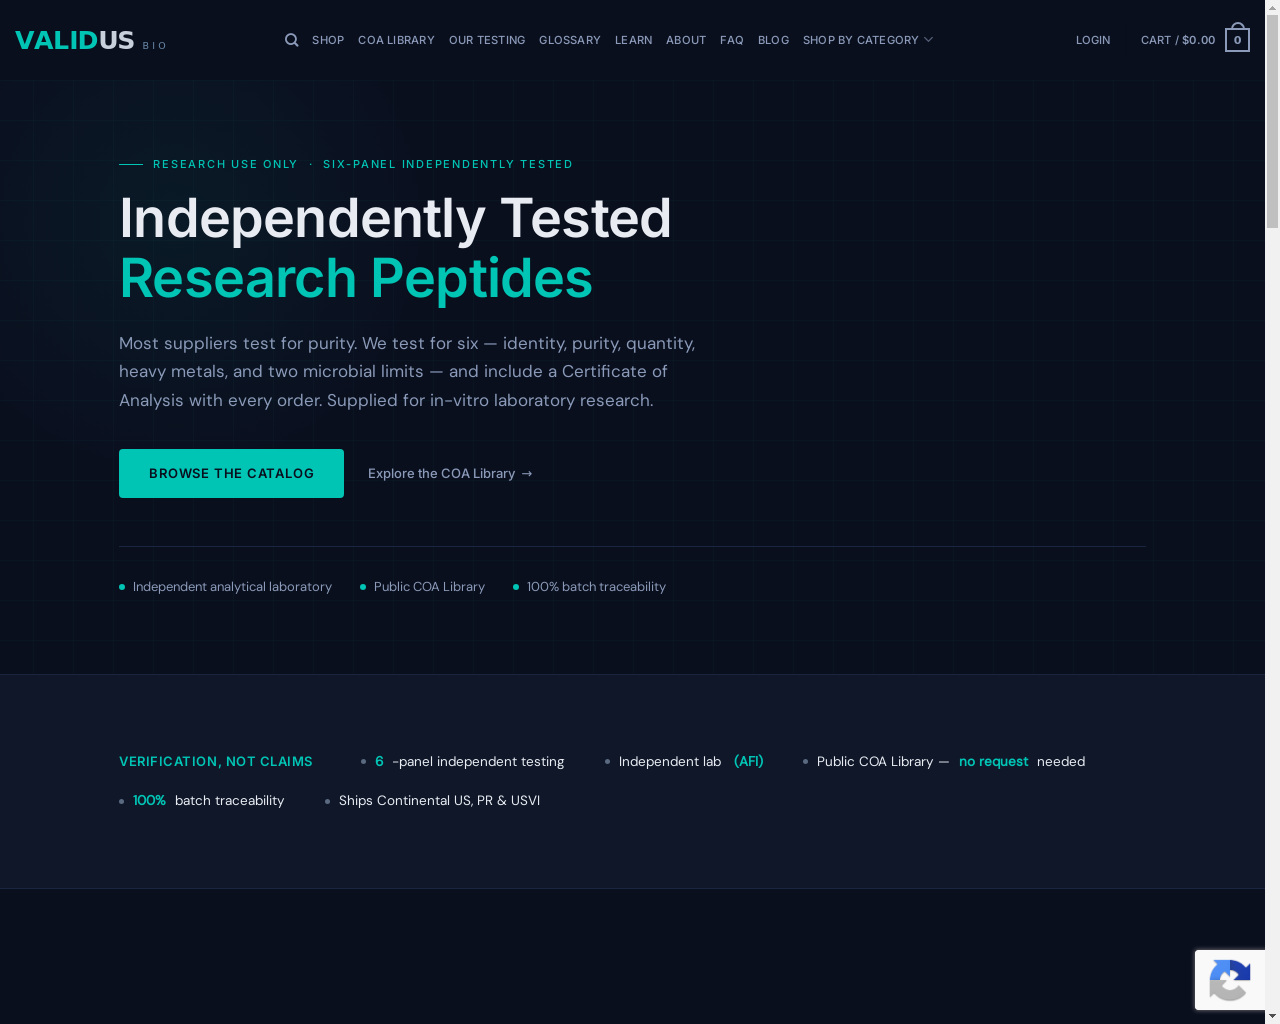The width and height of the screenshot is (1280, 1024).
Task: Click Browse the Catalog button
Action: pos(231,473)
